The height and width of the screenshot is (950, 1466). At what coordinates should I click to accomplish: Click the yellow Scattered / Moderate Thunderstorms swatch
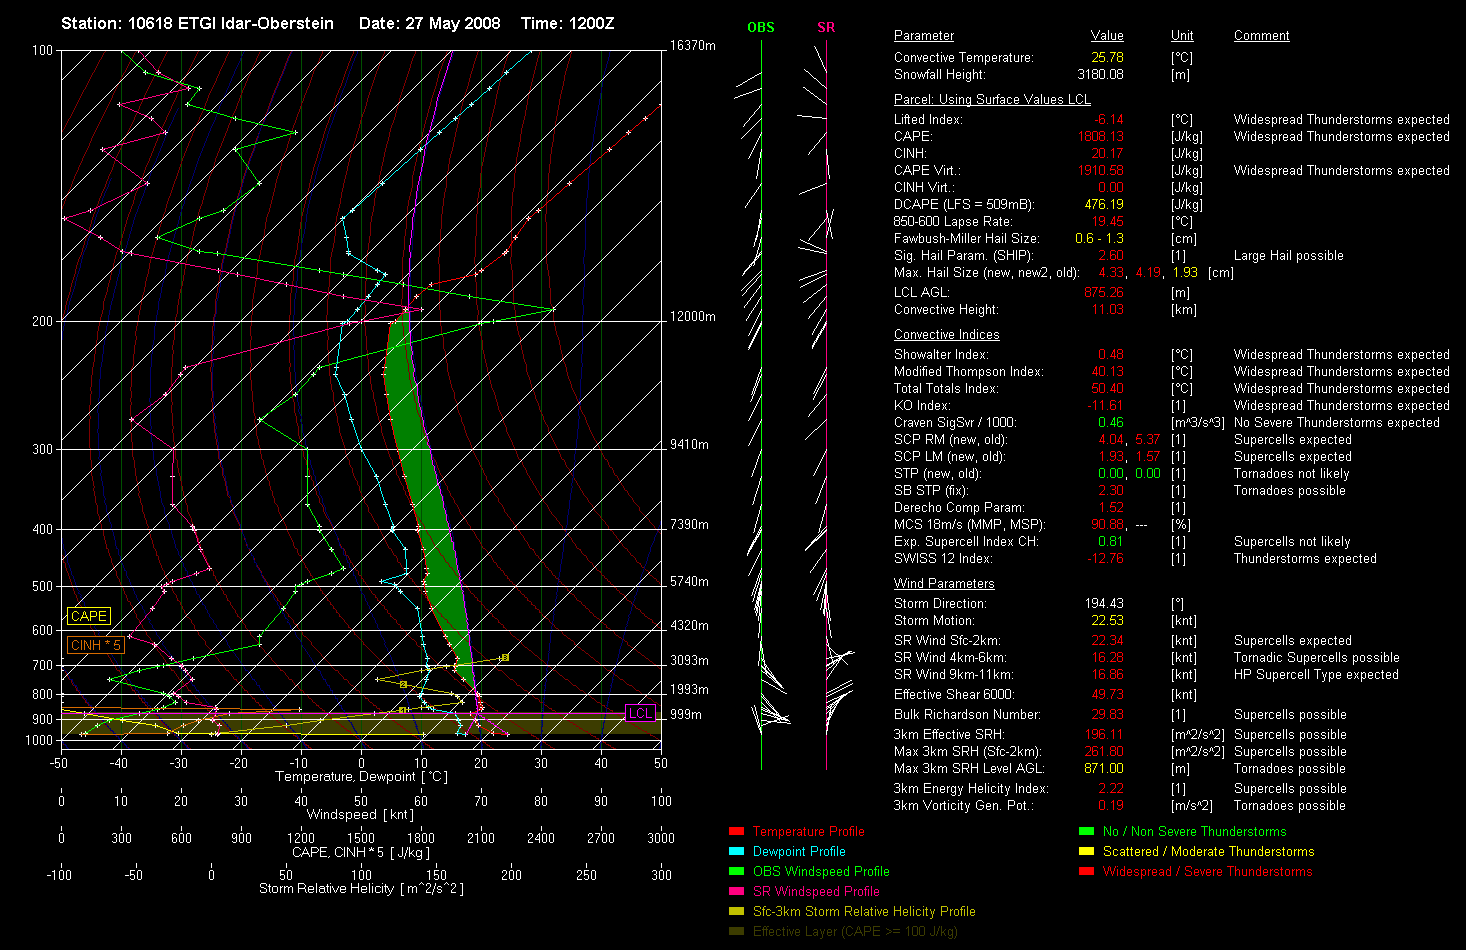[1087, 852]
